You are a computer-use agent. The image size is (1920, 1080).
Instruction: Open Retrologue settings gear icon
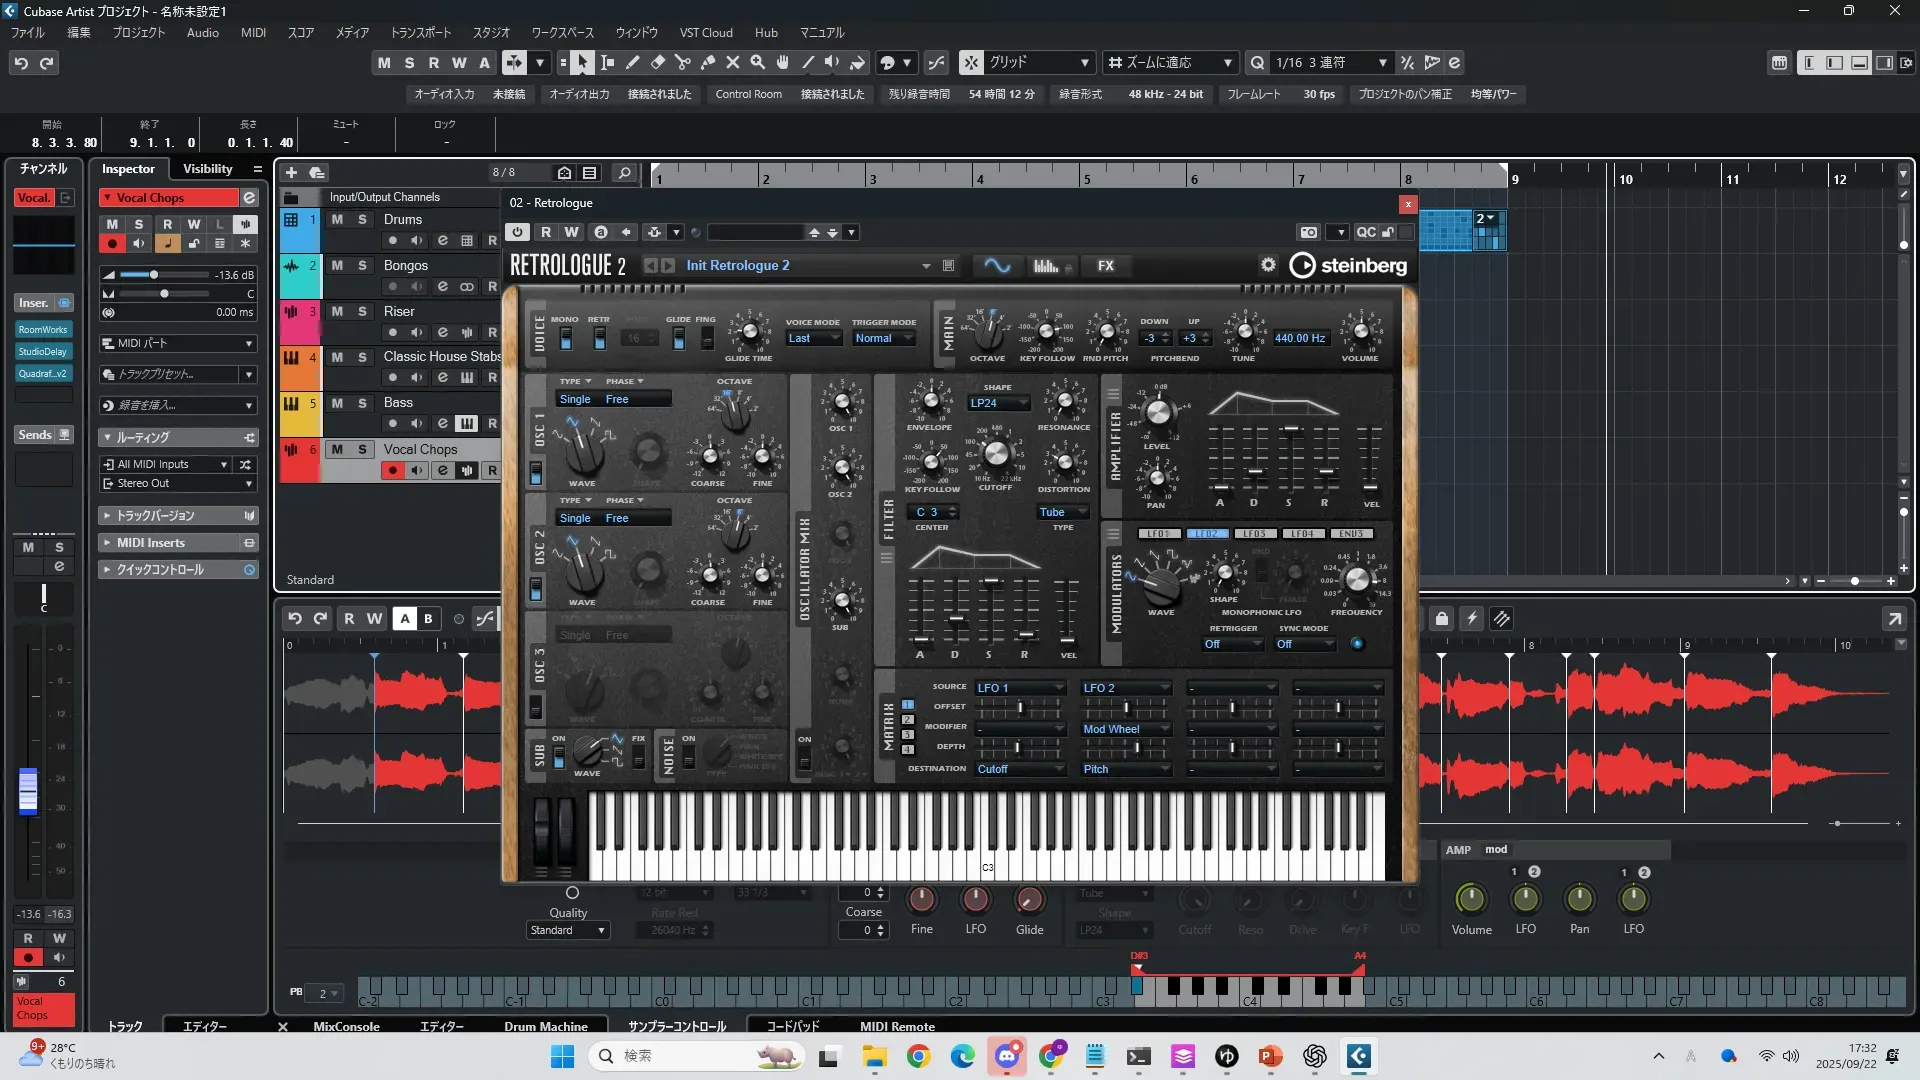click(x=1268, y=265)
